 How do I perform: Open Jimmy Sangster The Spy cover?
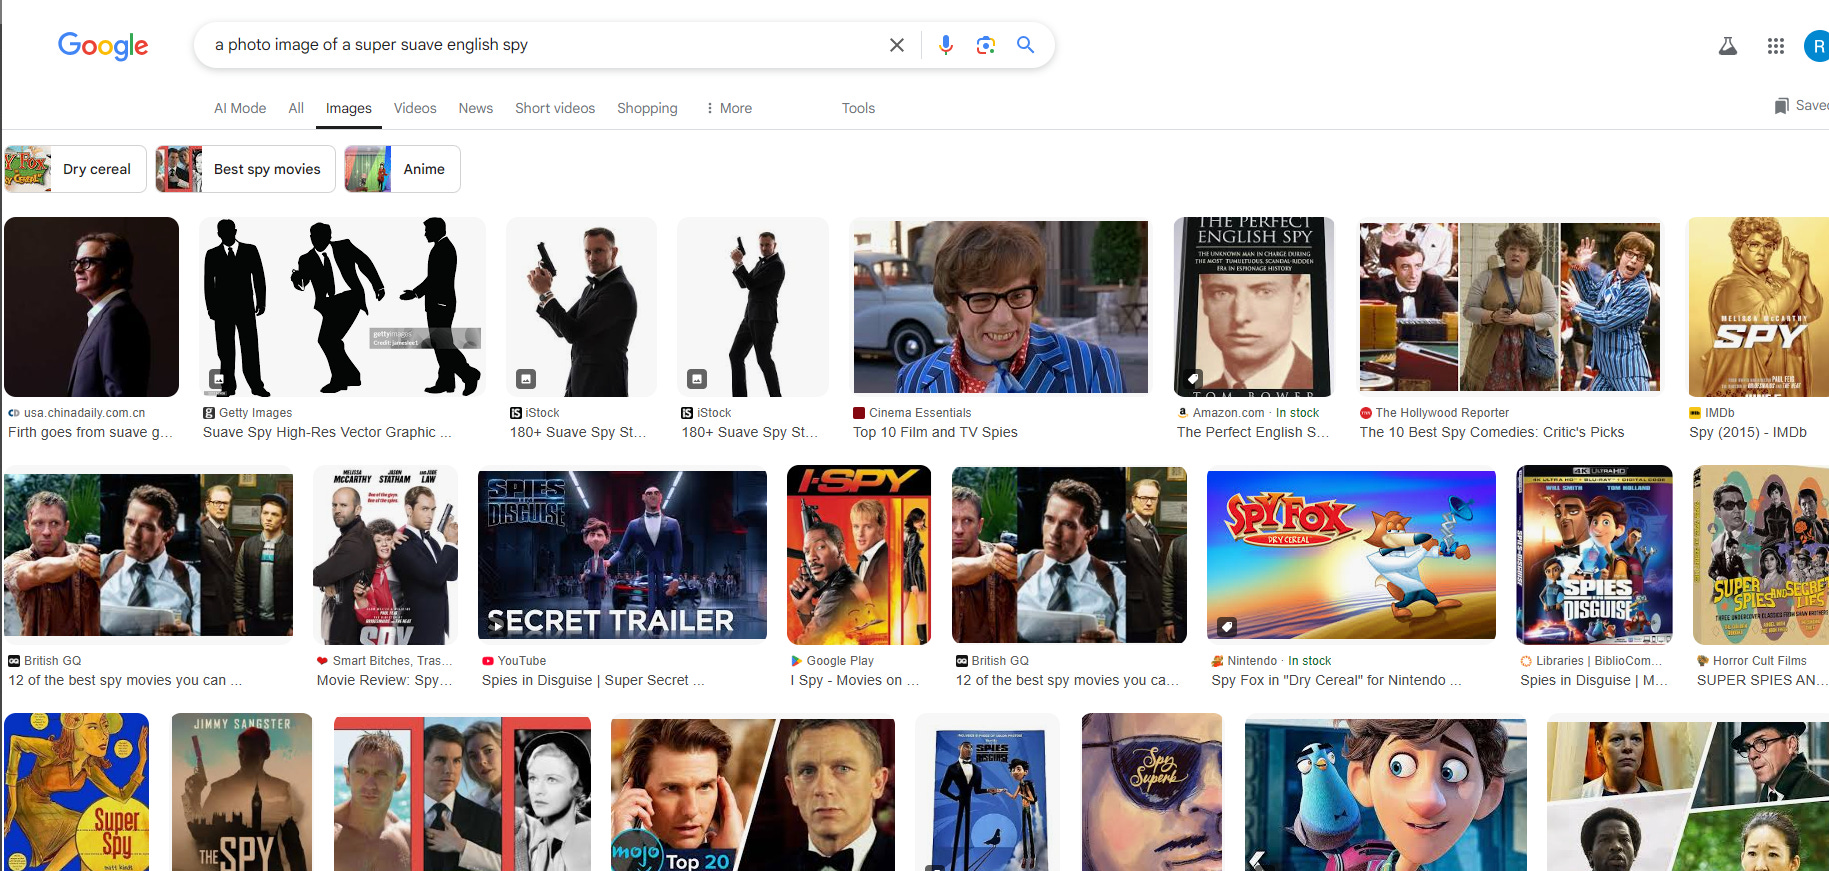[x=242, y=792]
